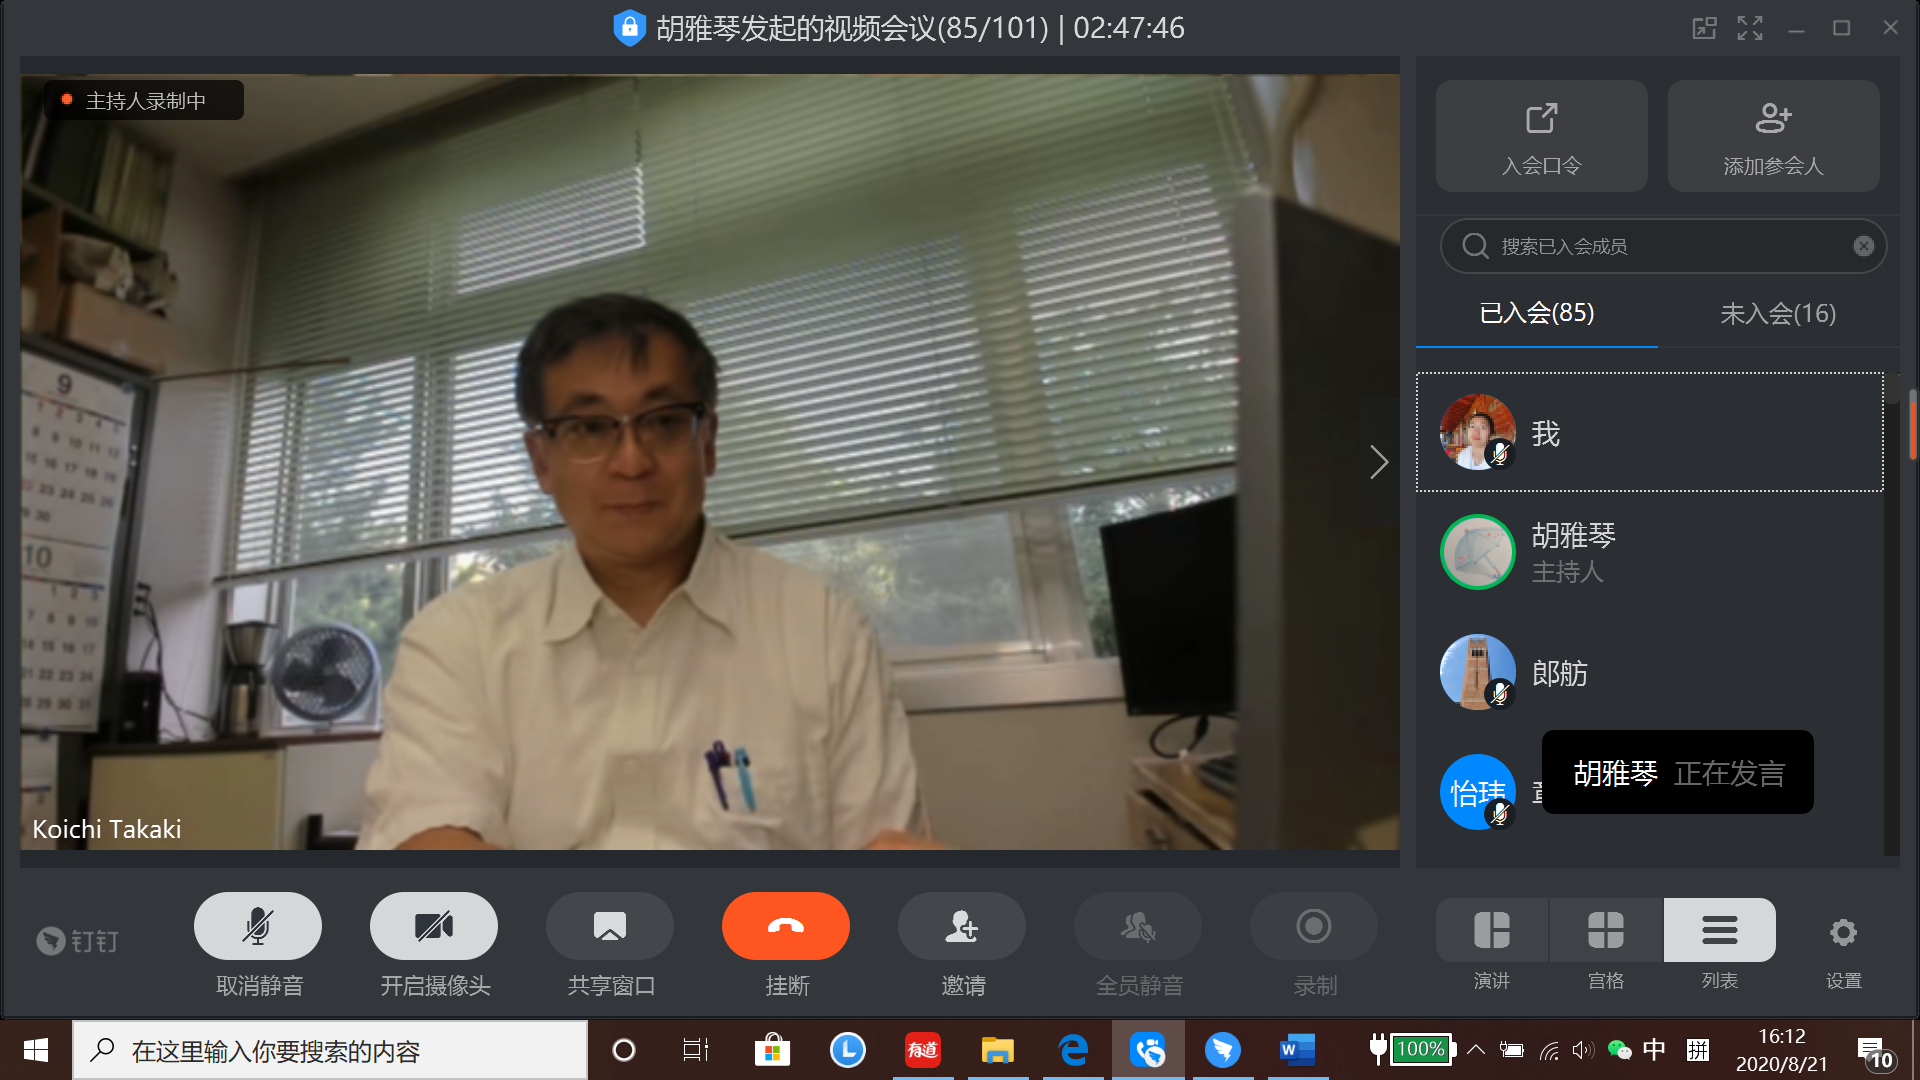This screenshot has width=1920, height=1080.
Task: Click the 邀请 invite icon
Action: coord(961,926)
